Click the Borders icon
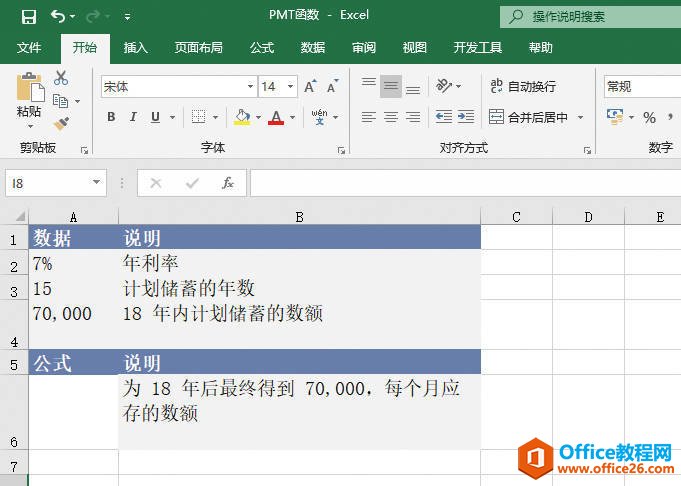This screenshot has width=681, height=486. coord(198,117)
